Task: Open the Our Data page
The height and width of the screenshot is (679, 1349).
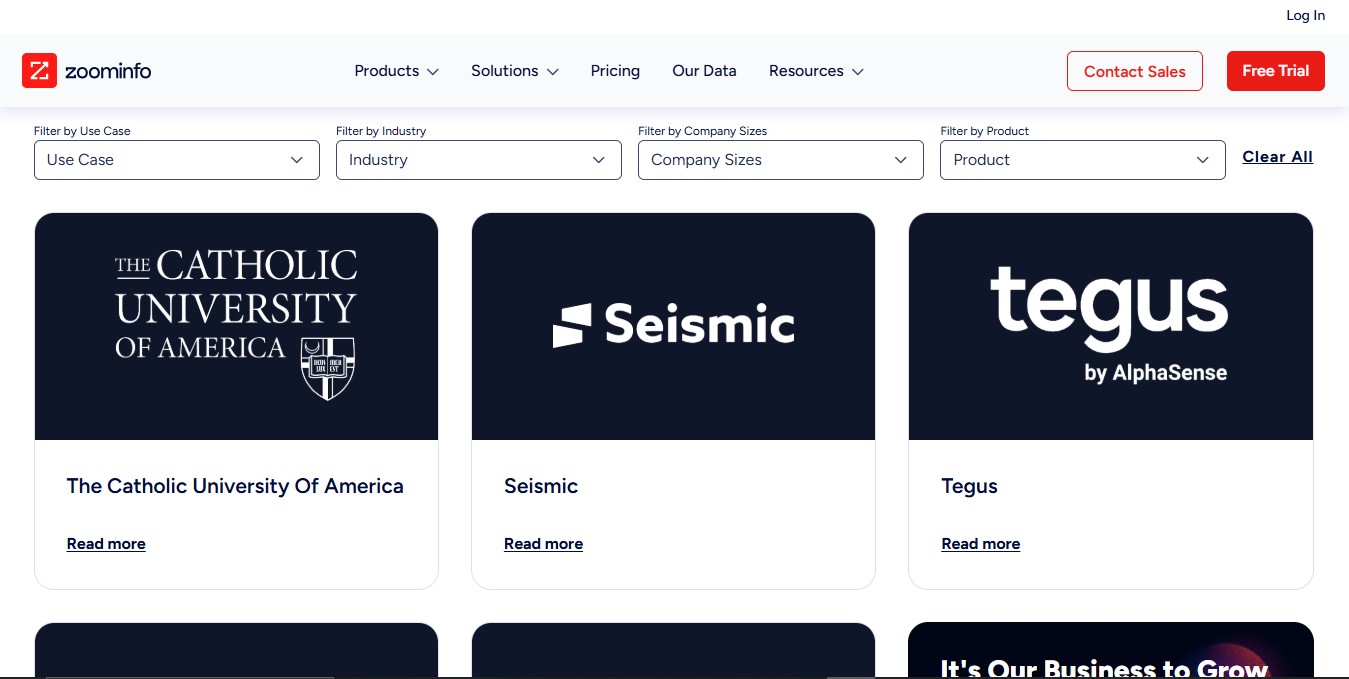Action: (x=704, y=71)
